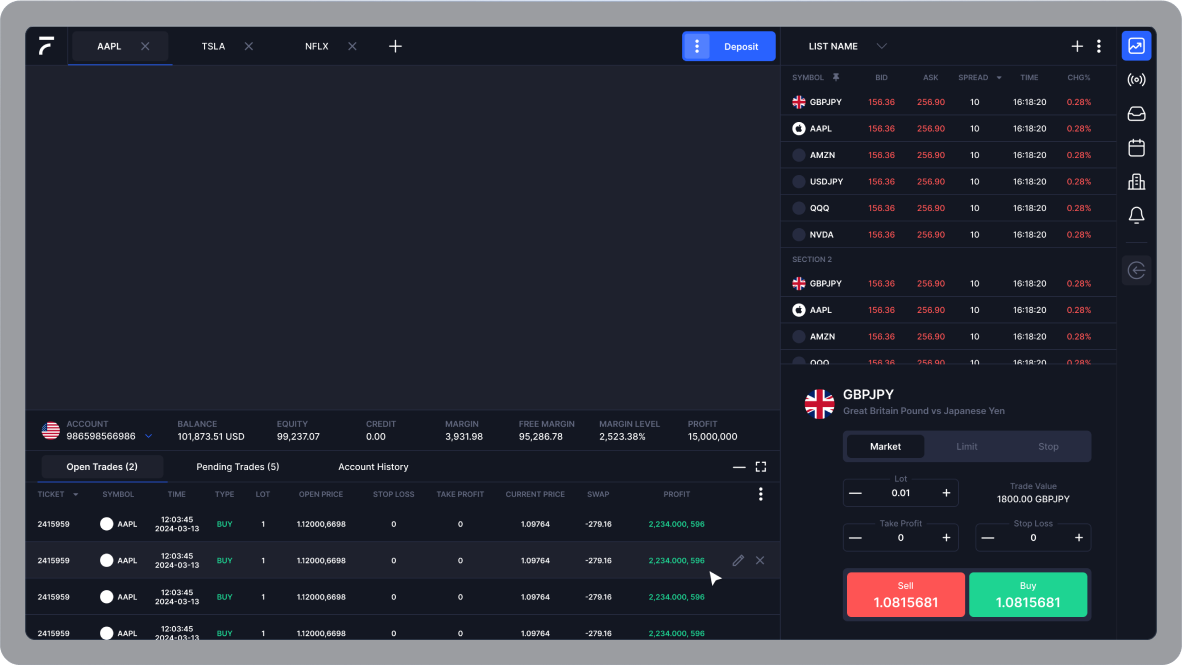
Task: Increase the Take Profit value
Action: click(x=946, y=538)
